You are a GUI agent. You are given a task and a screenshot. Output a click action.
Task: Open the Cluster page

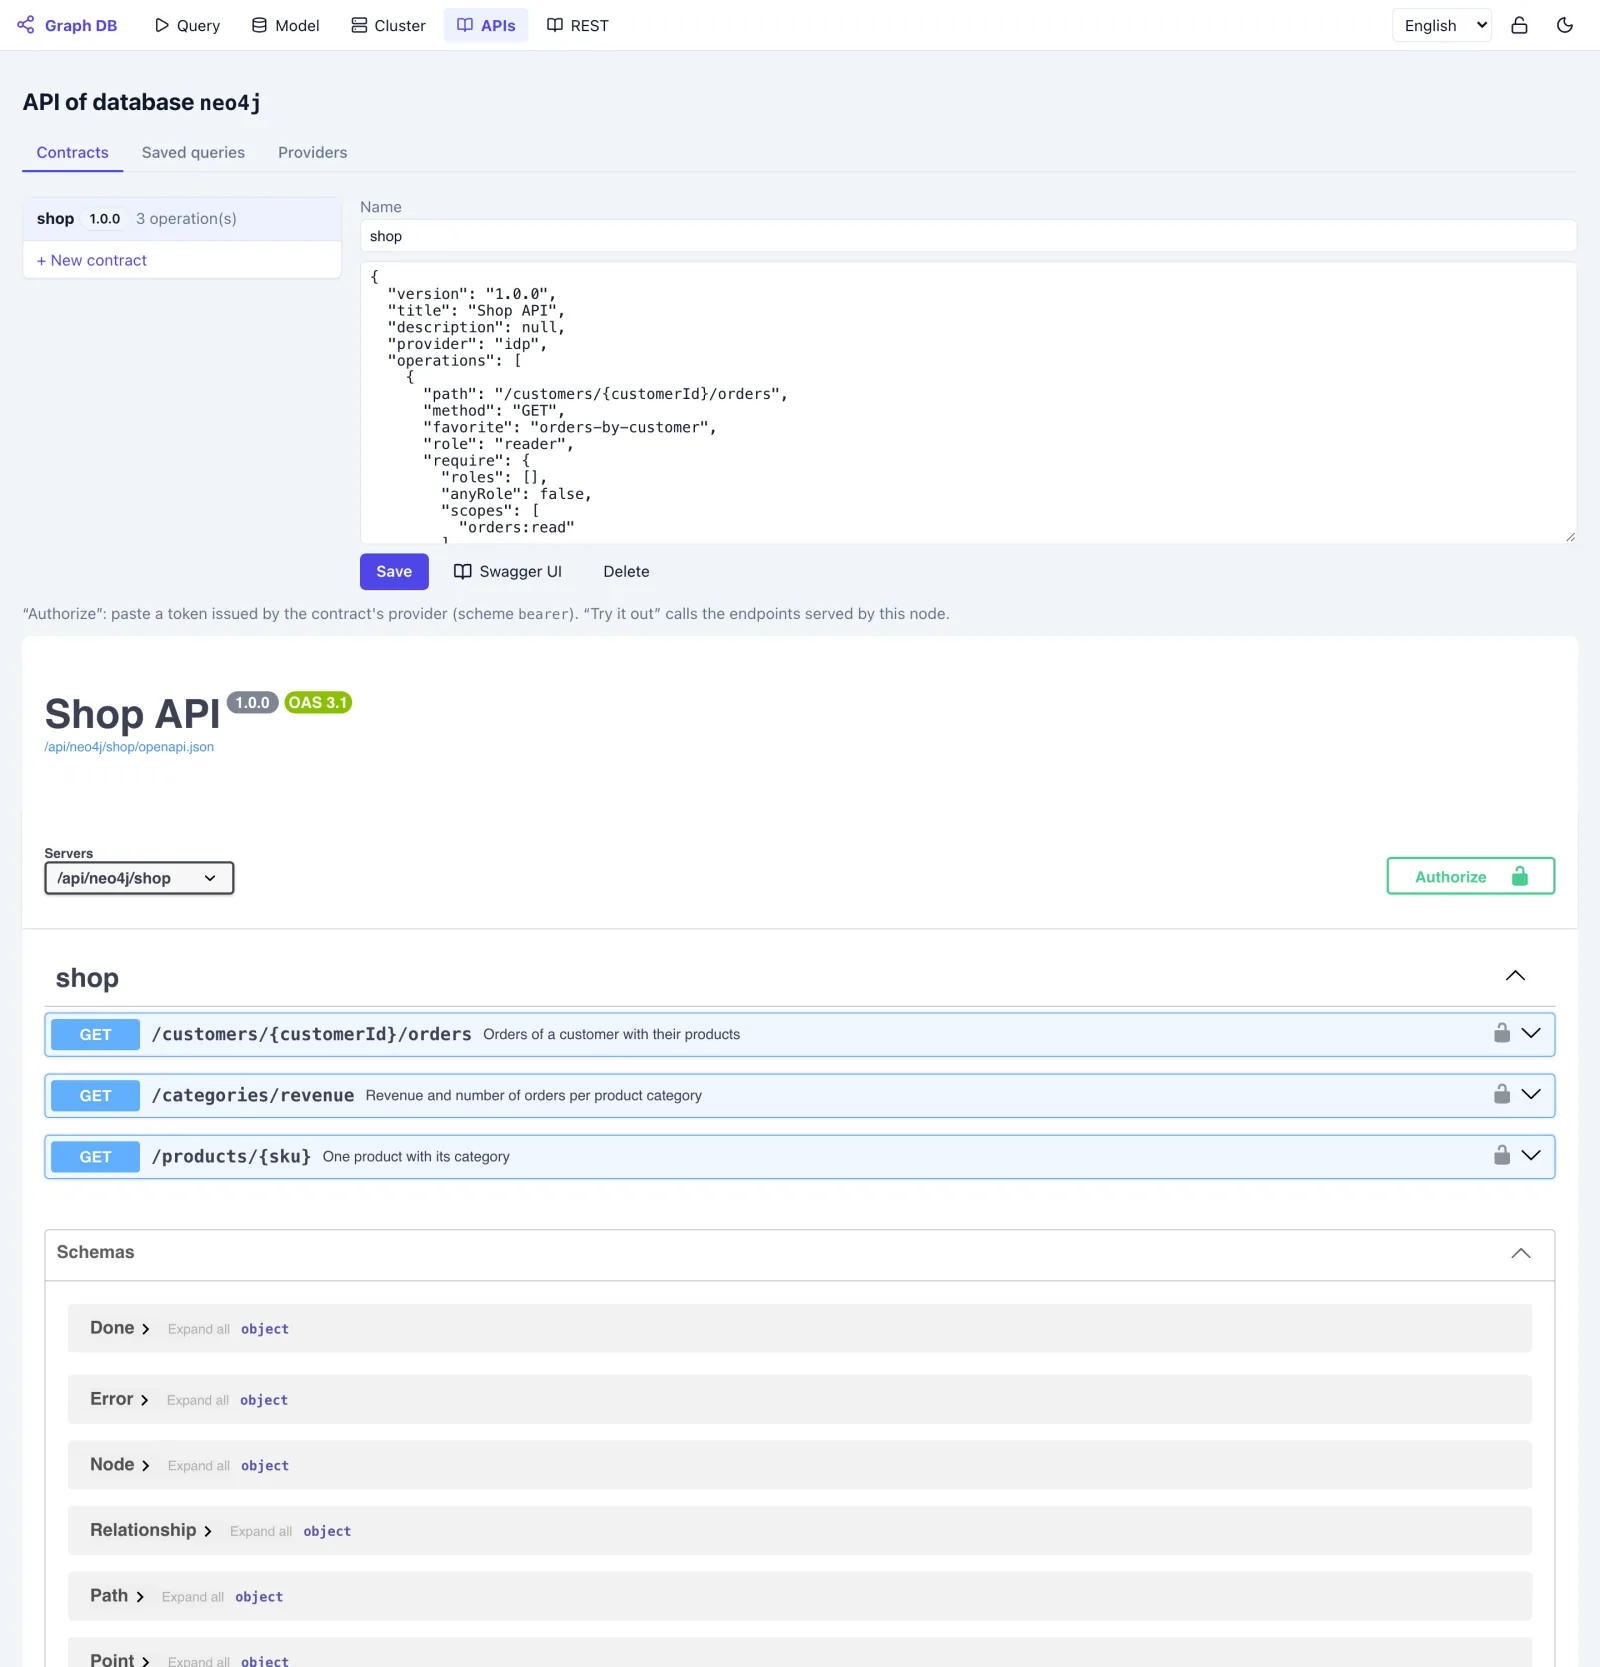388,25
